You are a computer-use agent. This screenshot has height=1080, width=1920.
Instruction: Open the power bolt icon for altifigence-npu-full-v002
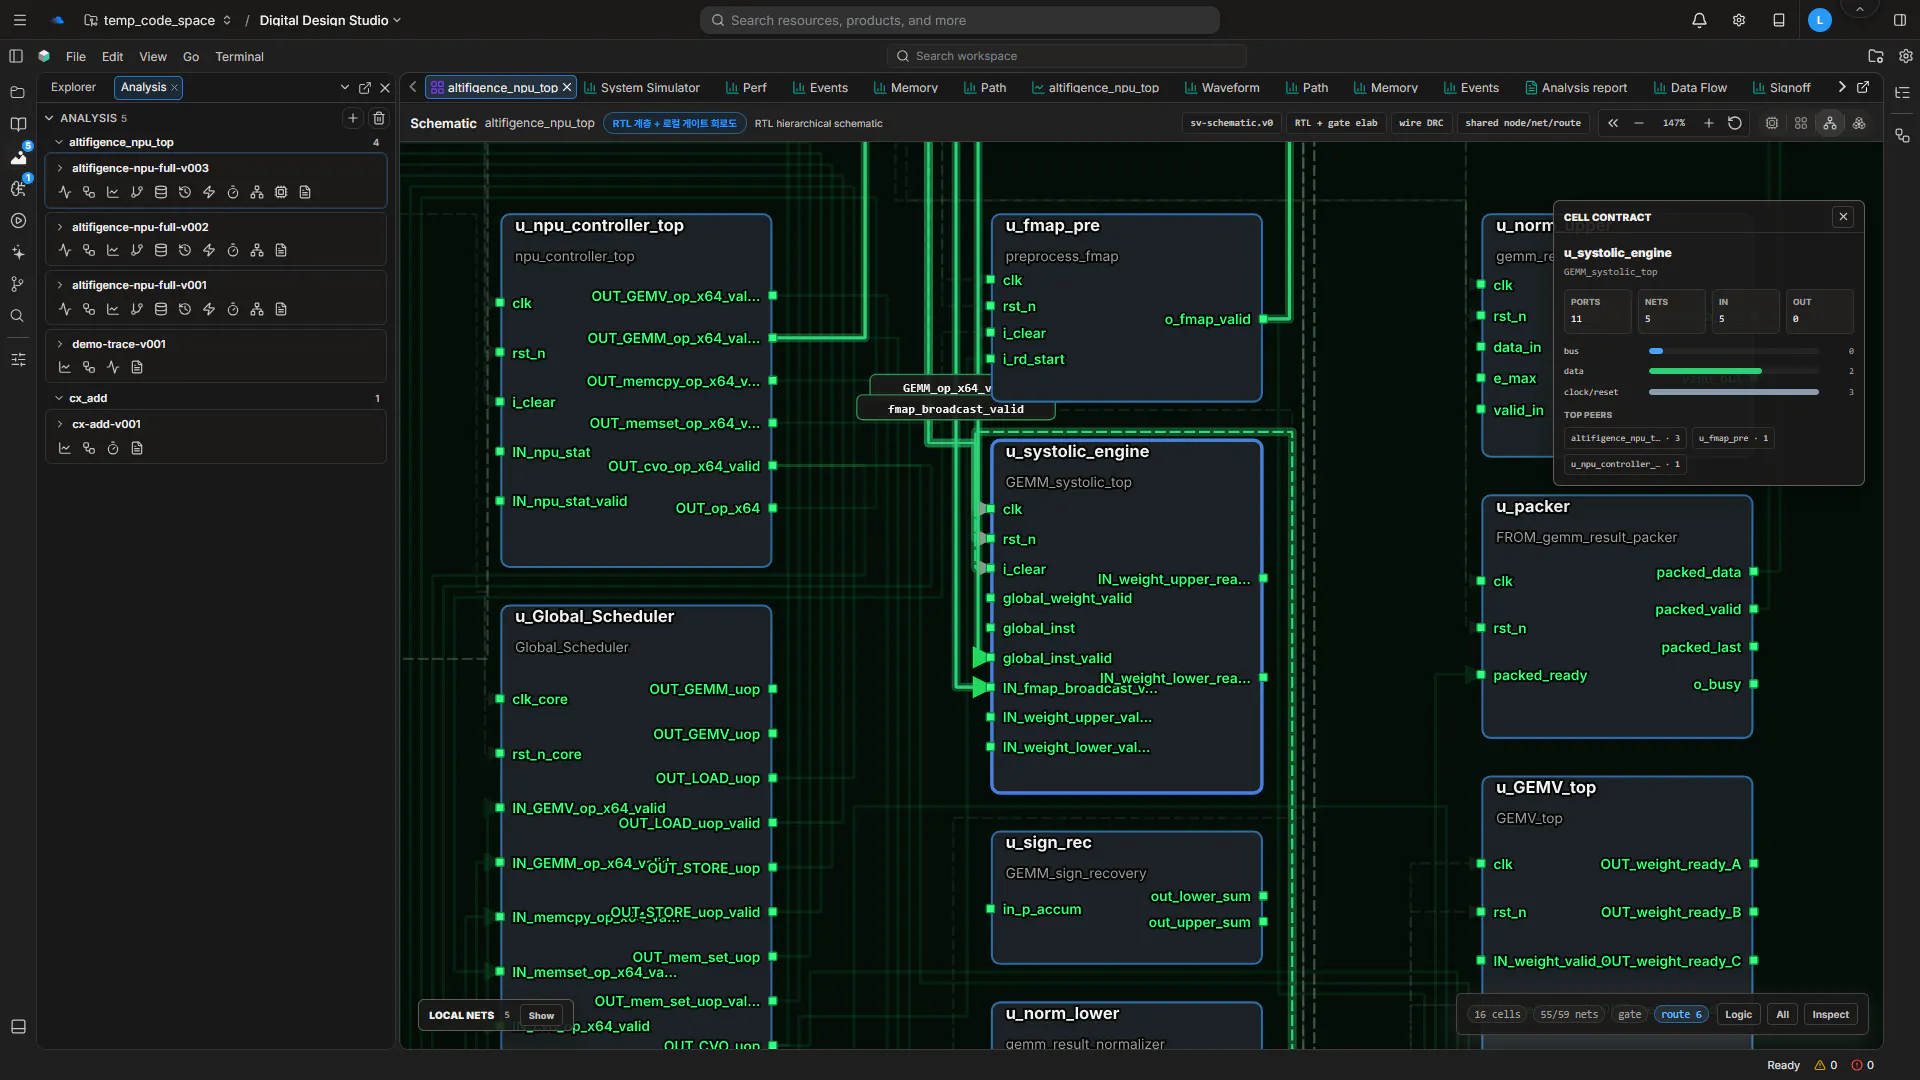pyautogui.click(x=209, y=251)
